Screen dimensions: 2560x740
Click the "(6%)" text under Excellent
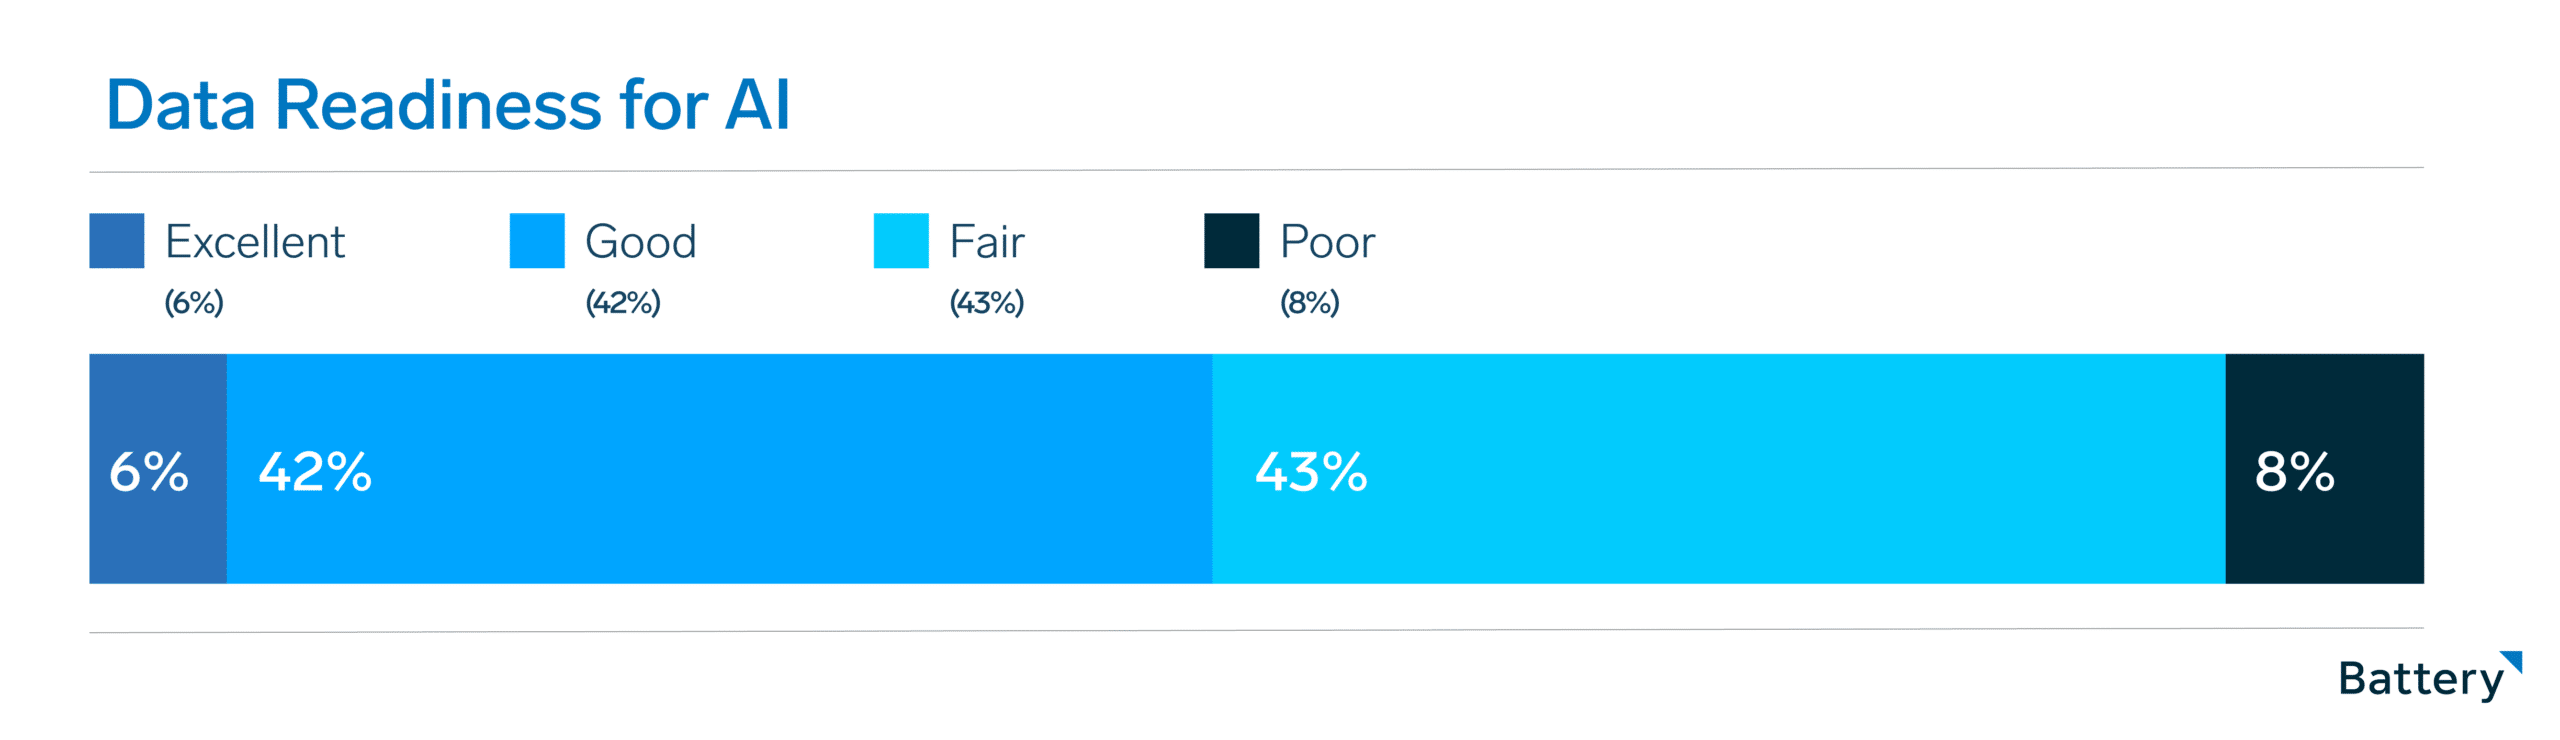point(194,302)
